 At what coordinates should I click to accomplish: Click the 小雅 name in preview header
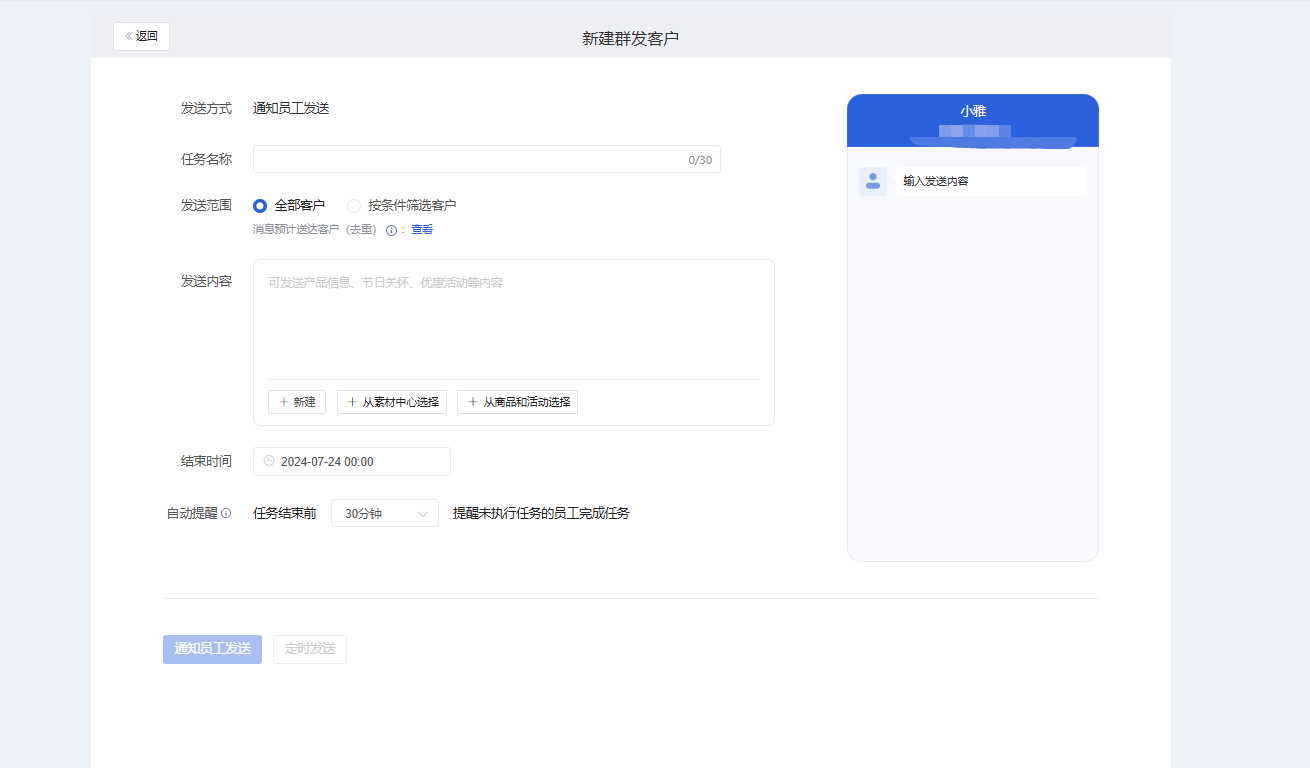tap(973, 111)
